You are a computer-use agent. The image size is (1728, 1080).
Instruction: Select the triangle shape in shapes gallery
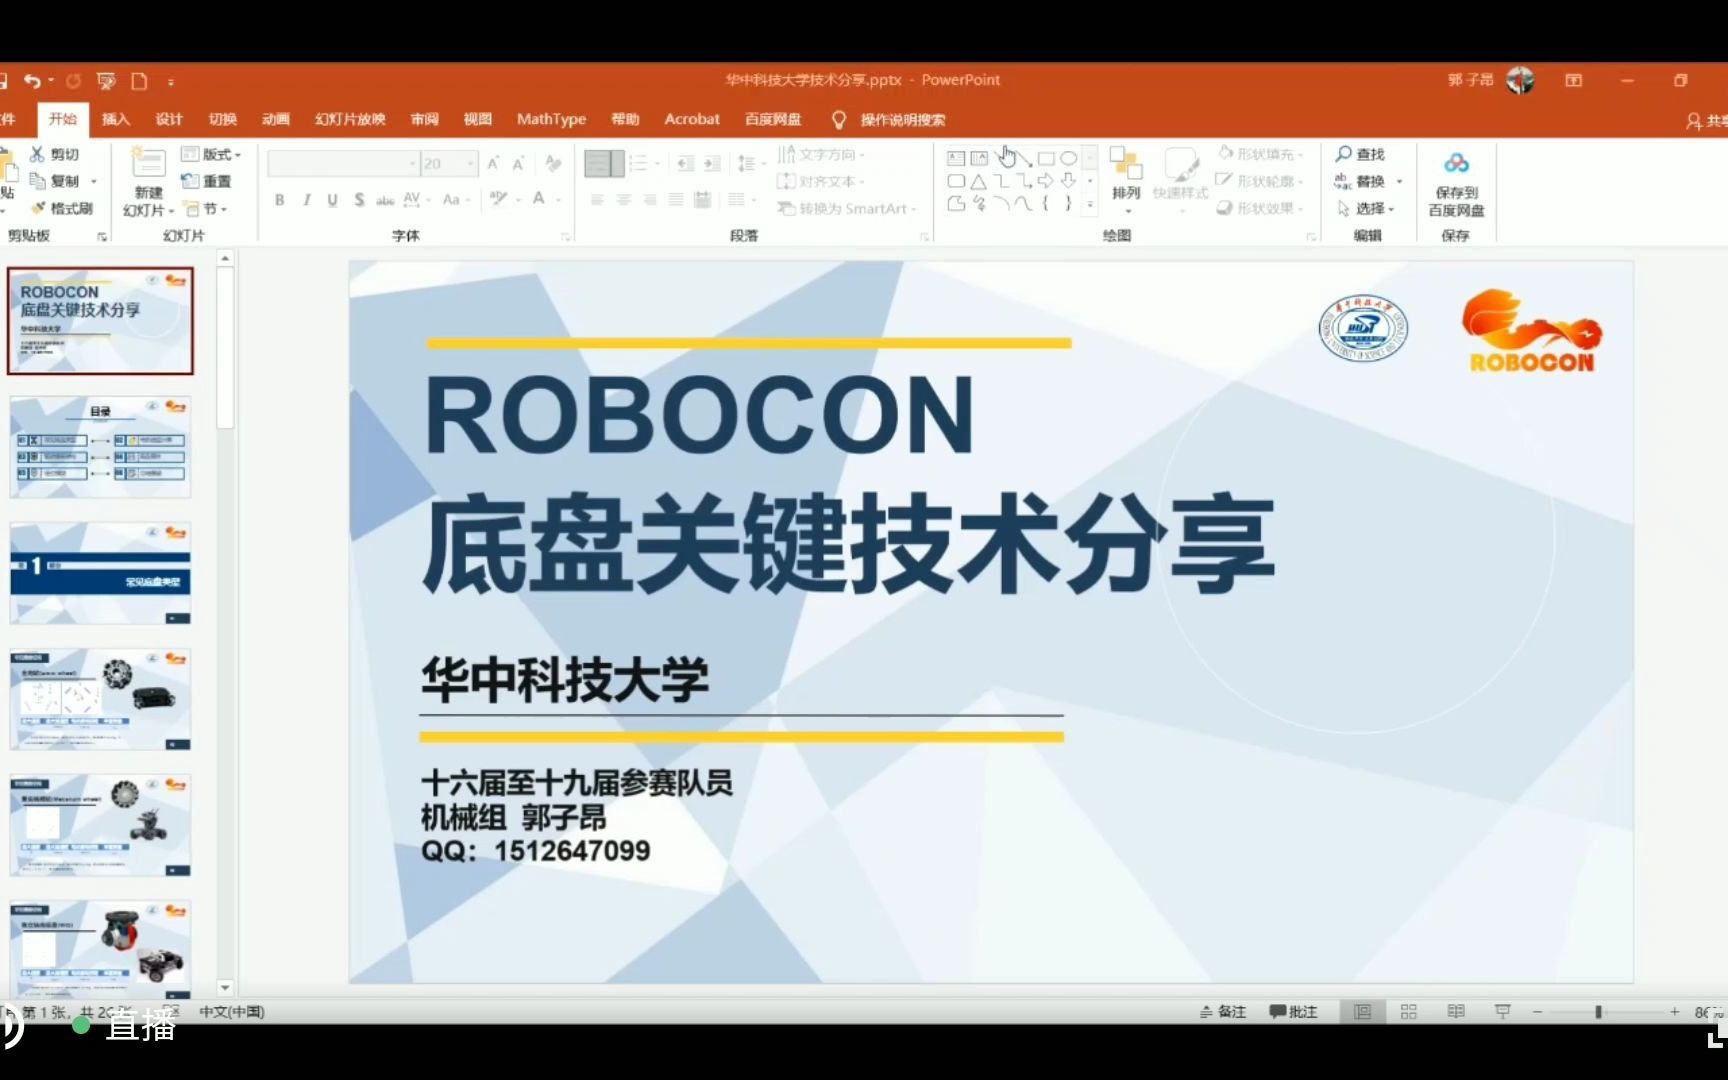(979, 181)
